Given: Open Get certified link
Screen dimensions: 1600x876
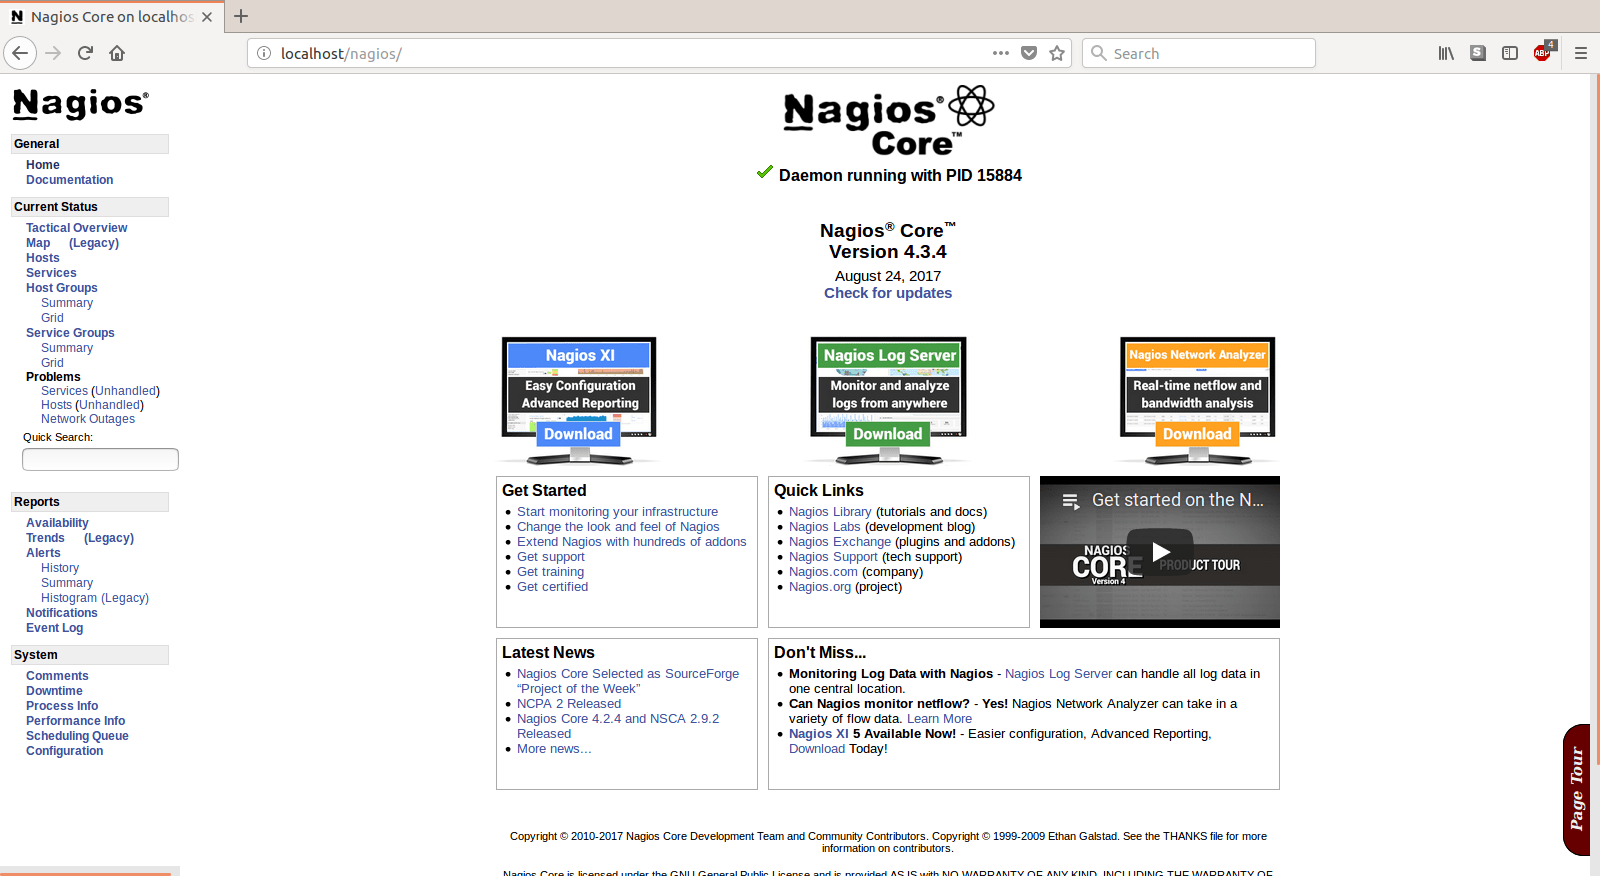Looking at the screenshot, I should (x=552, y=587).
